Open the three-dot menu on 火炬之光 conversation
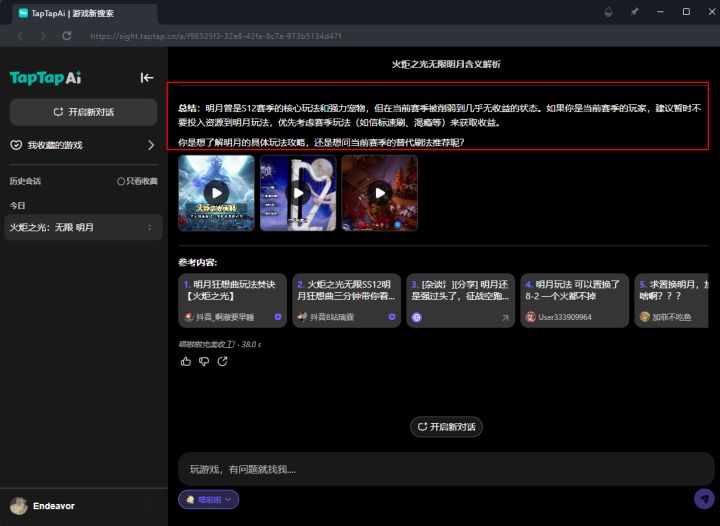 [x=150, y=227]
